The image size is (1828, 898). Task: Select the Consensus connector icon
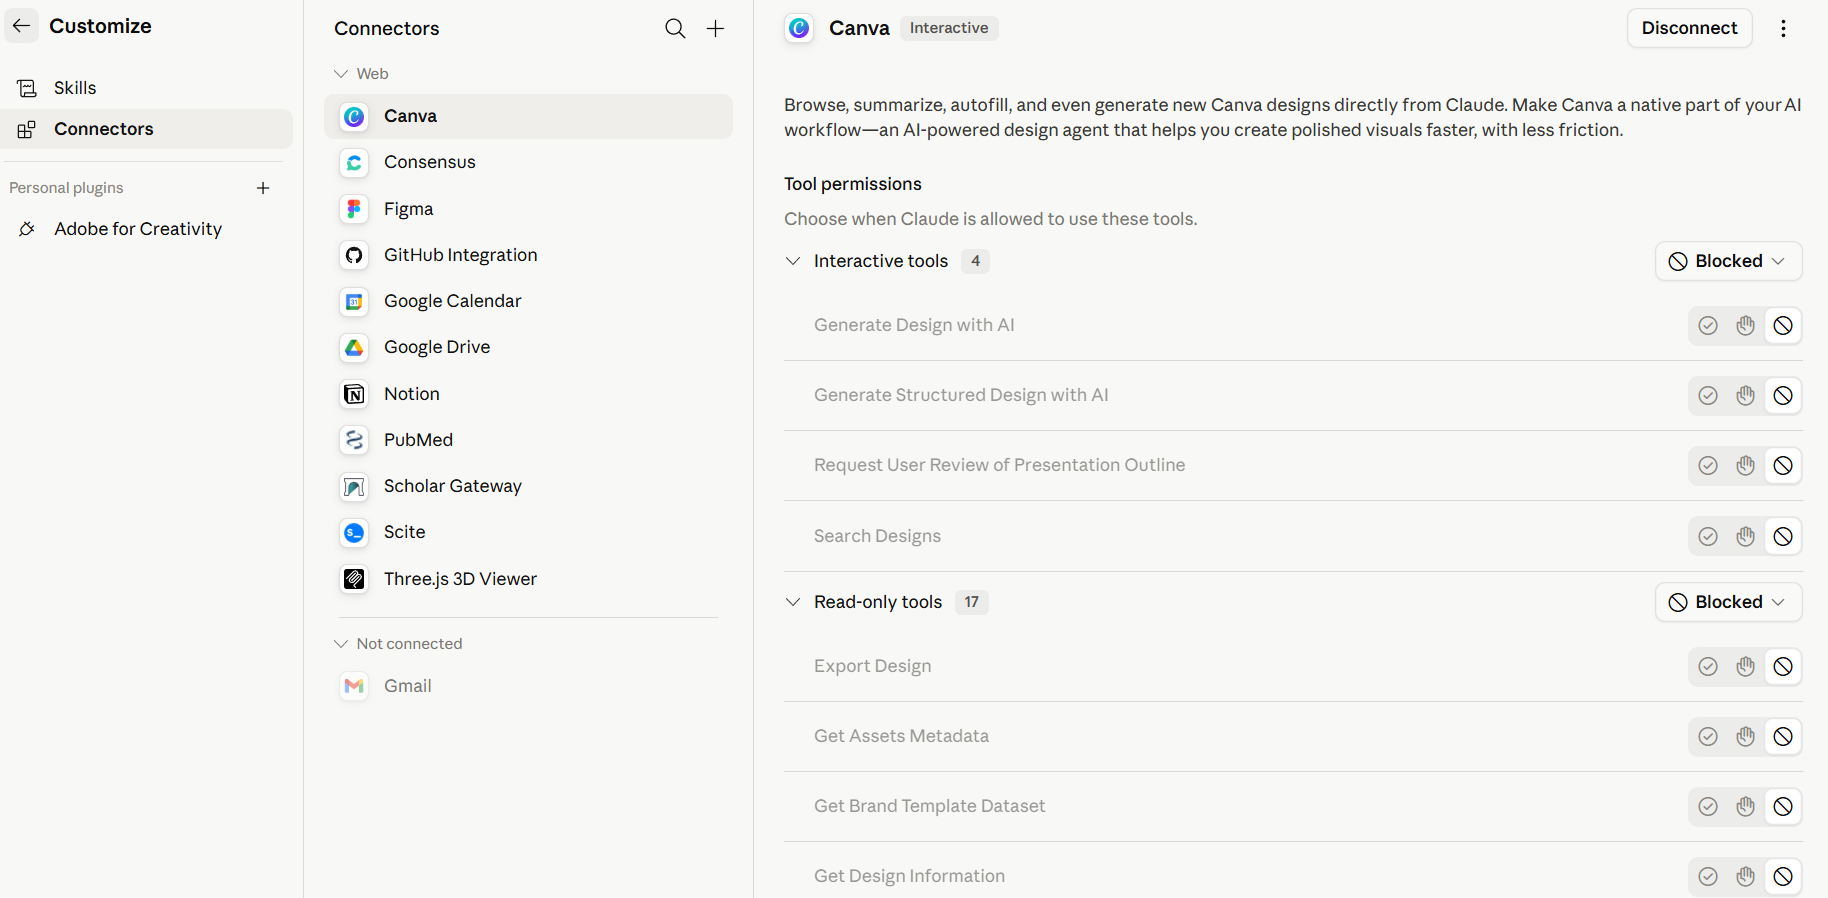point(354,162)
